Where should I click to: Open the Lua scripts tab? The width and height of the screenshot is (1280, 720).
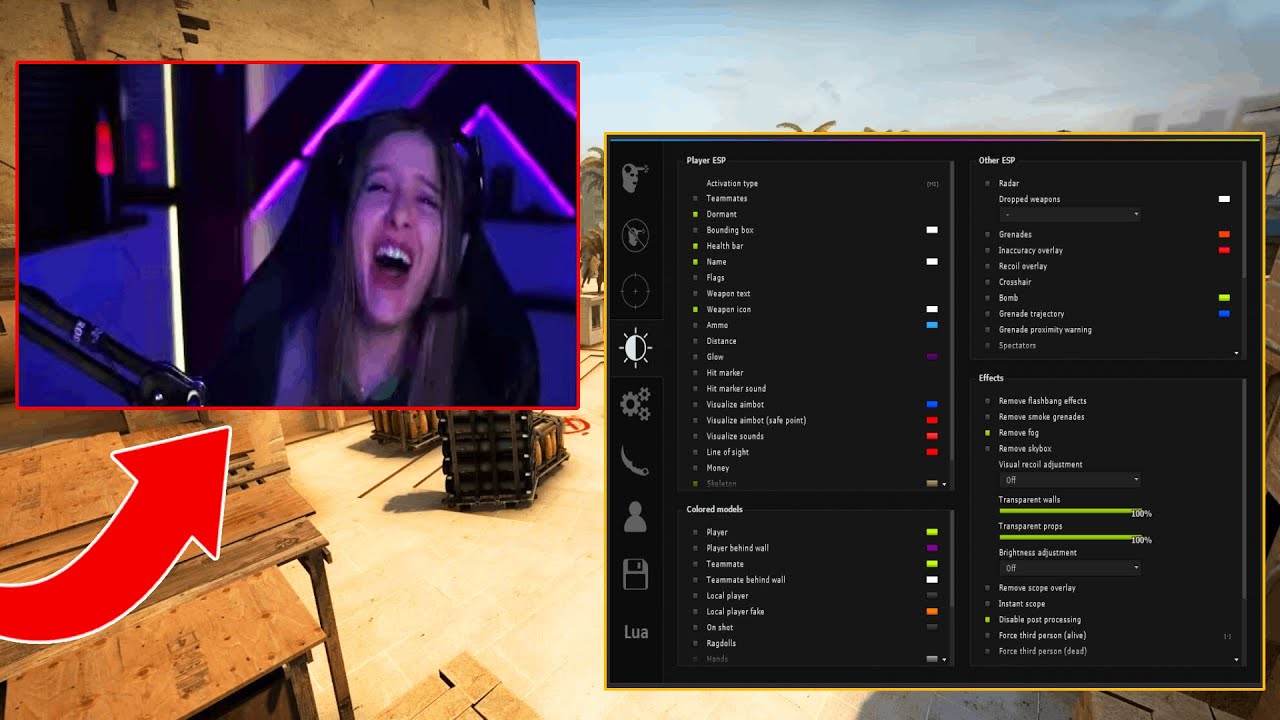[635, 632]
